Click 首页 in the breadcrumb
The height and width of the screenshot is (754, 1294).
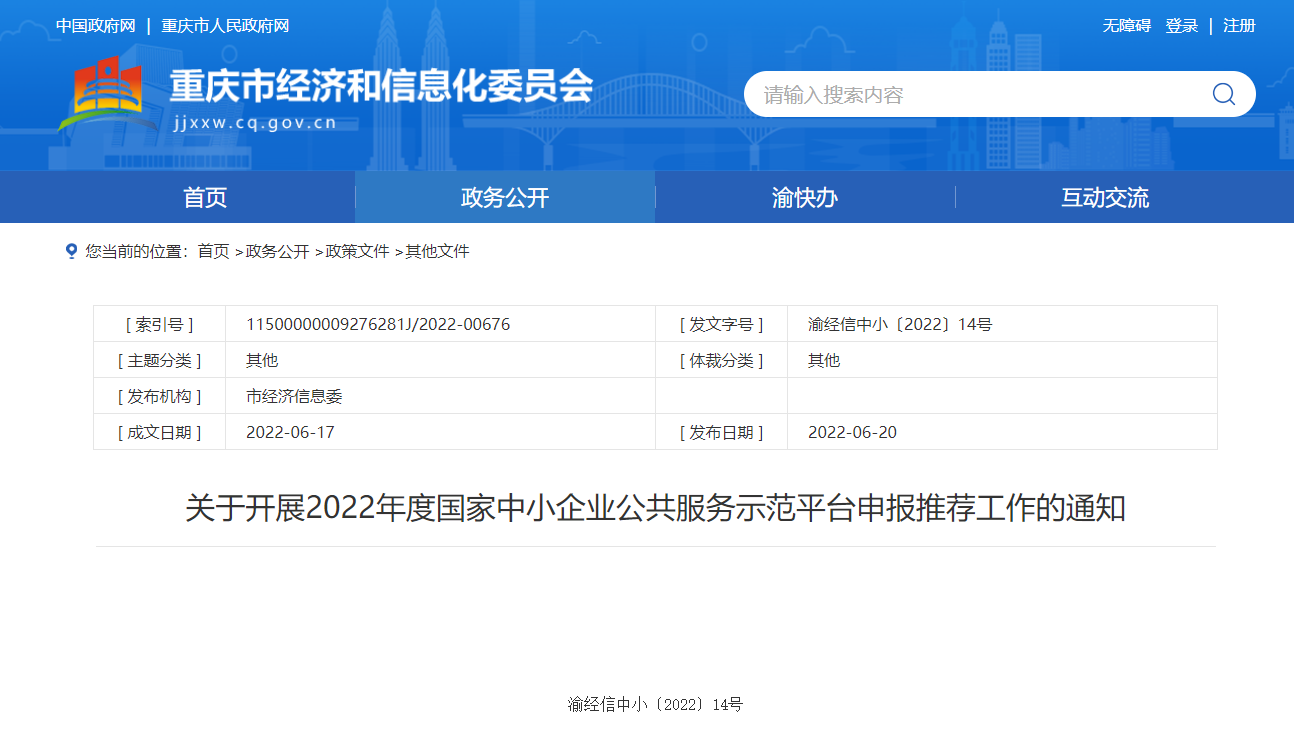tap(213, 251)
